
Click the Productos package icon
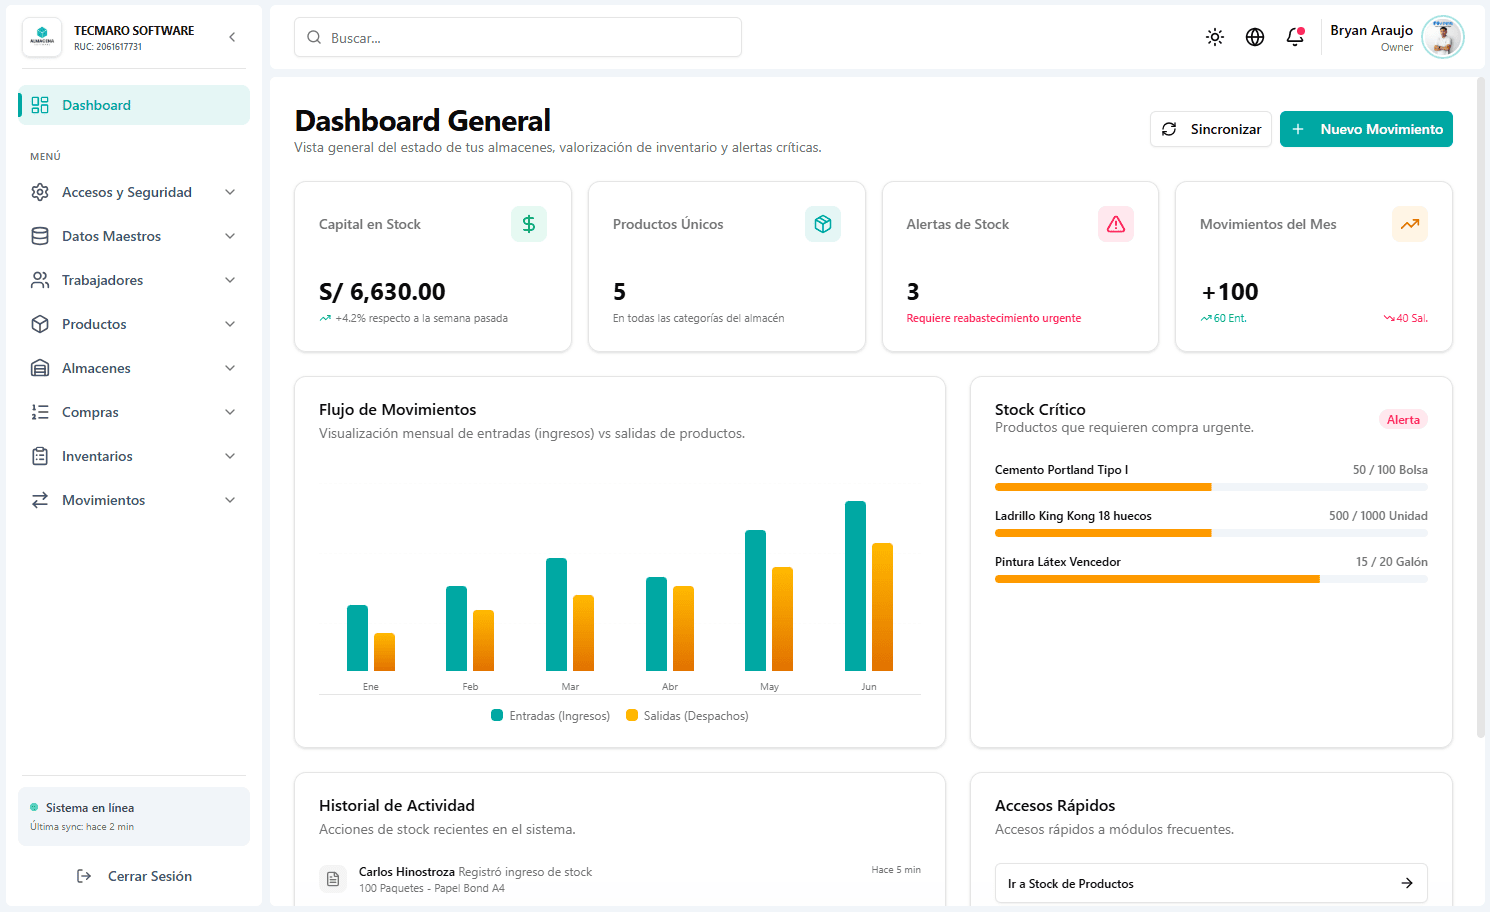40,324
